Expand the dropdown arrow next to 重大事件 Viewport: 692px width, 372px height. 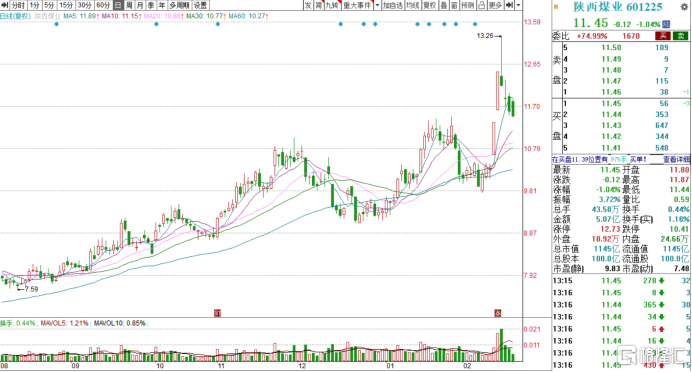click(x=377, y=5)
